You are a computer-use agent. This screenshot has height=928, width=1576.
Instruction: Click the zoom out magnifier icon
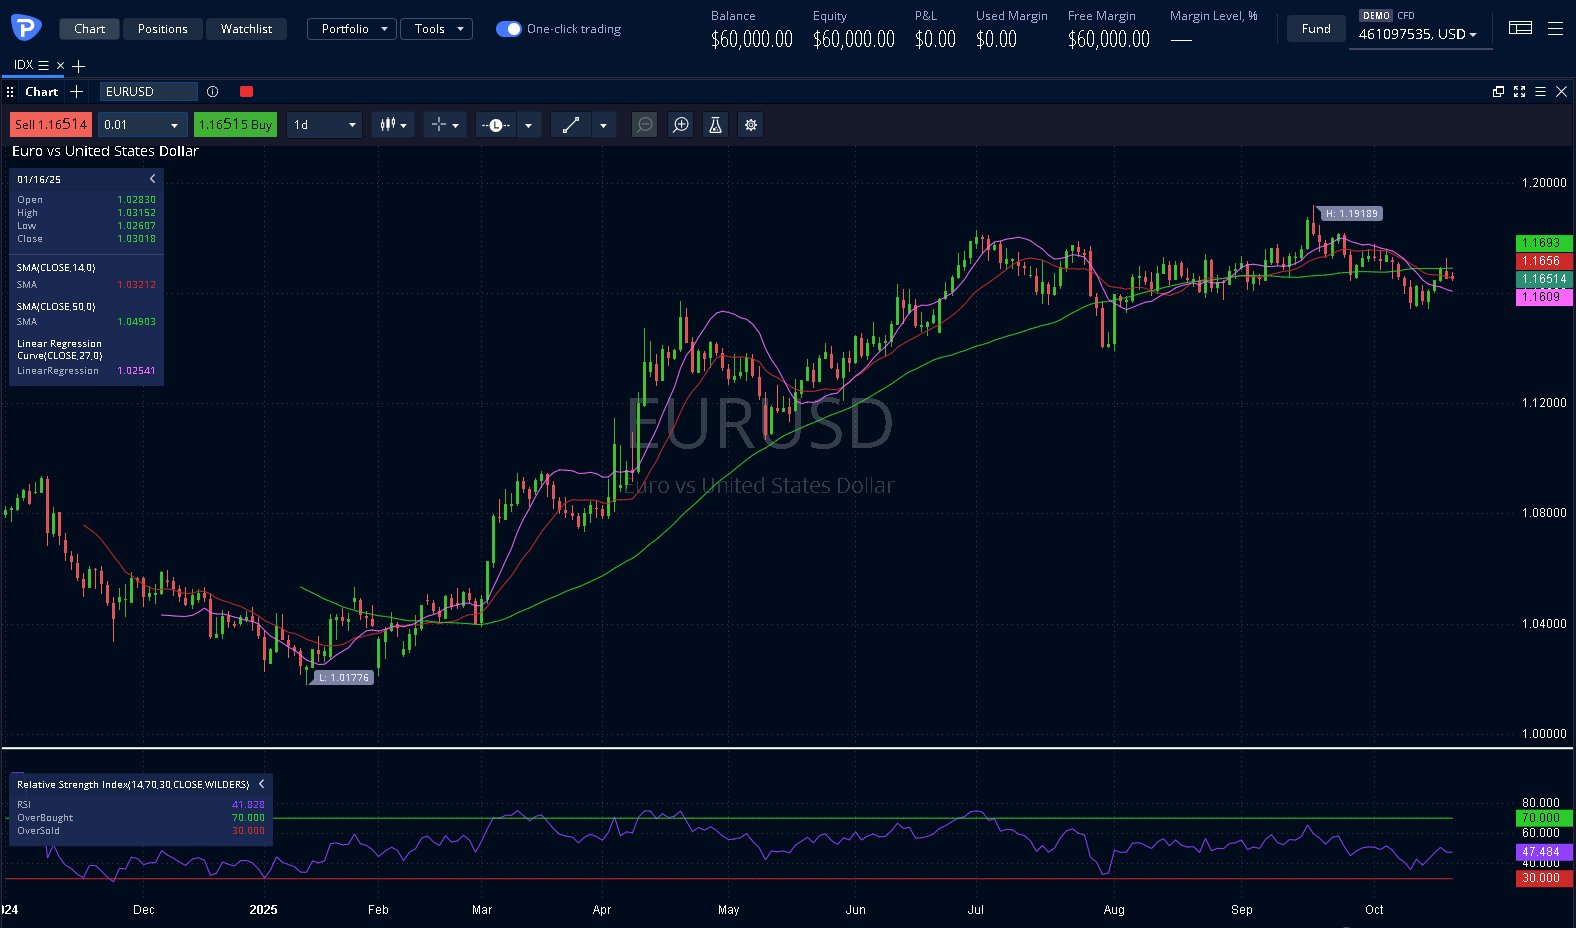point(645,125)
